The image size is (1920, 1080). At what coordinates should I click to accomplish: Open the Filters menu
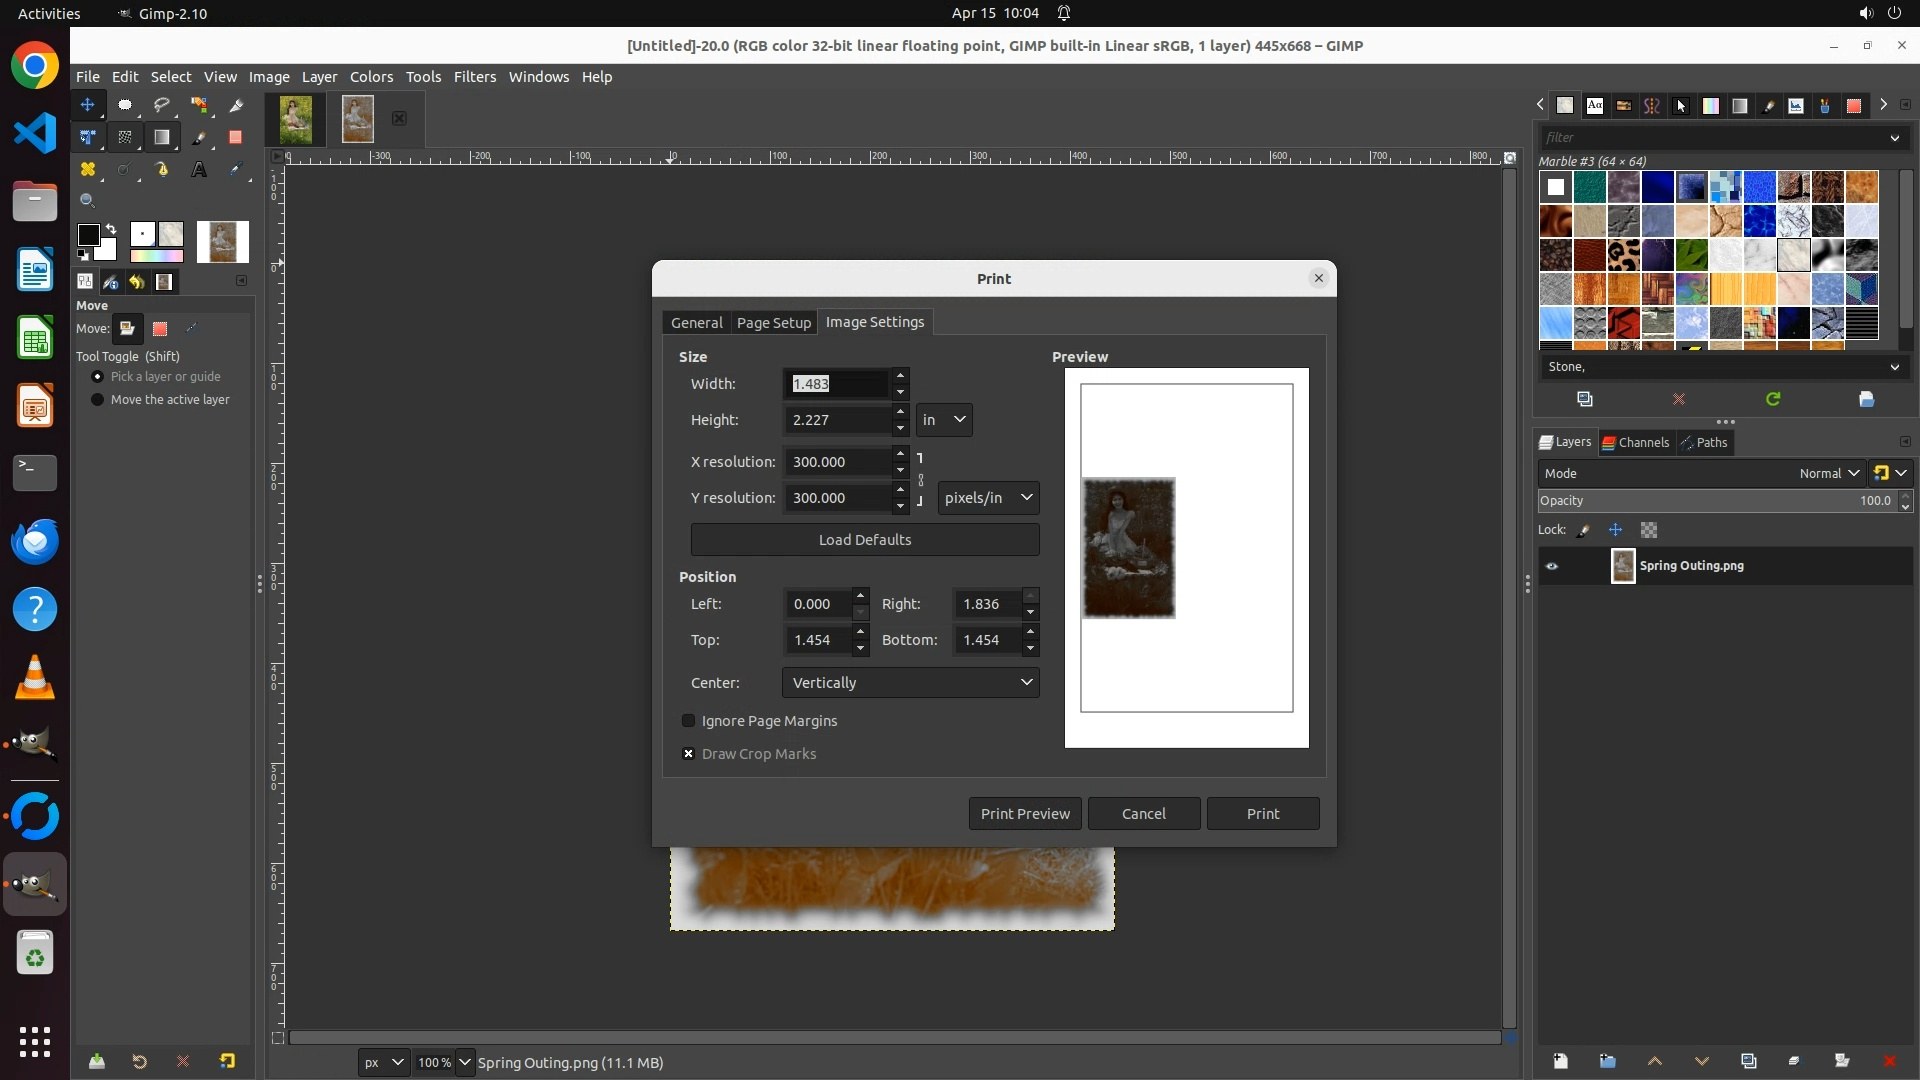point(474,77)
